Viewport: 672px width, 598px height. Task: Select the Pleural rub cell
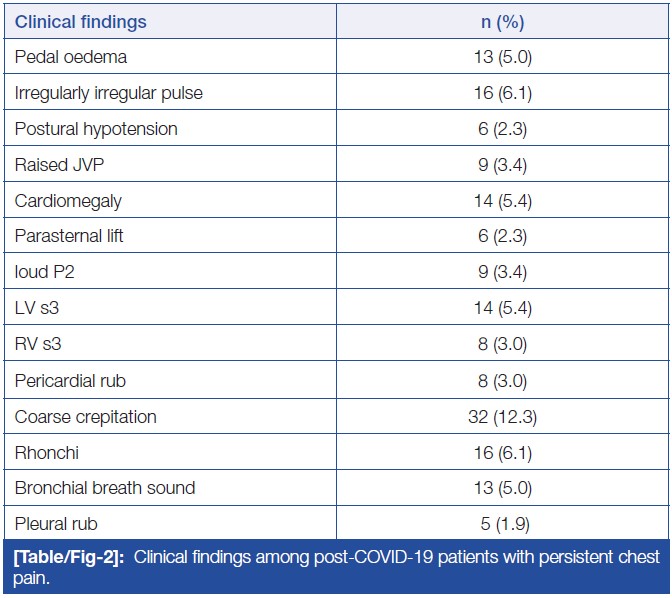point(56,524)
